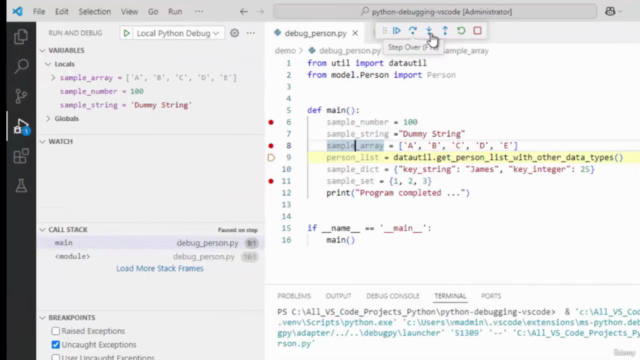640x360 pixels.
Task: Click Step Into in debug toolbar
Action: 429,31
